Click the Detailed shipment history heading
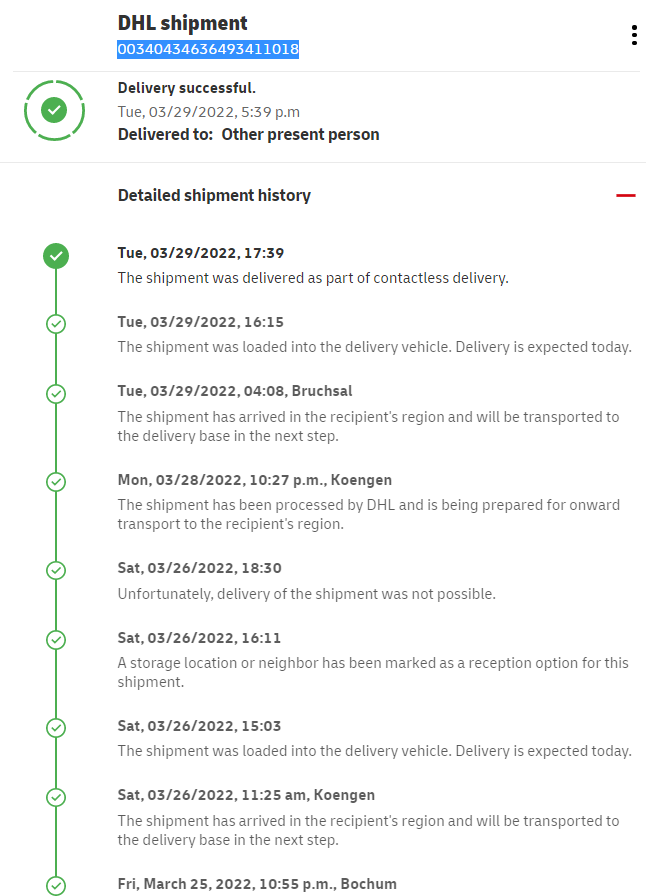 (214, 196)
